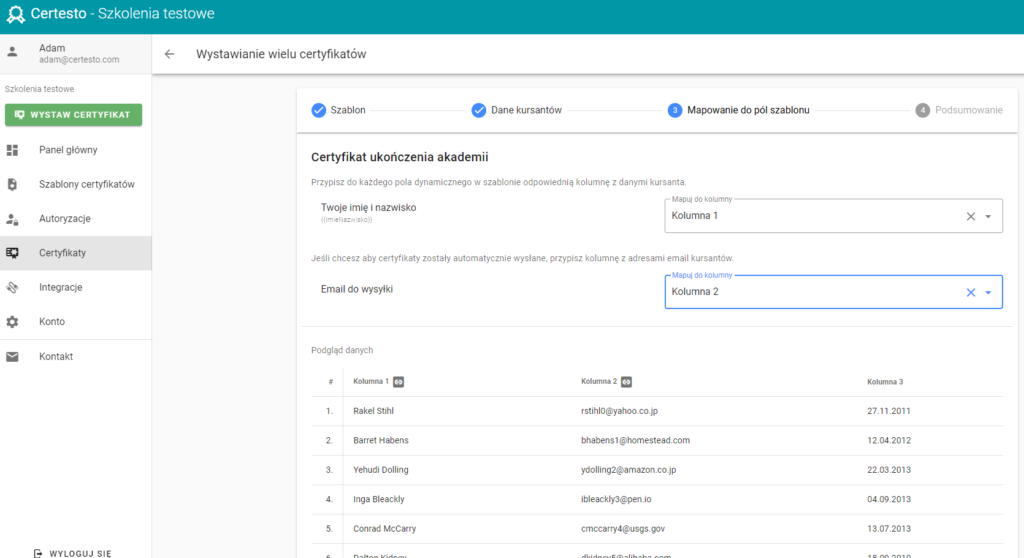Image resolution: width=1024 pixels, height=558 pixels.
Task: Click the Certyfikaty certificate icon
Action: point(12,253)
